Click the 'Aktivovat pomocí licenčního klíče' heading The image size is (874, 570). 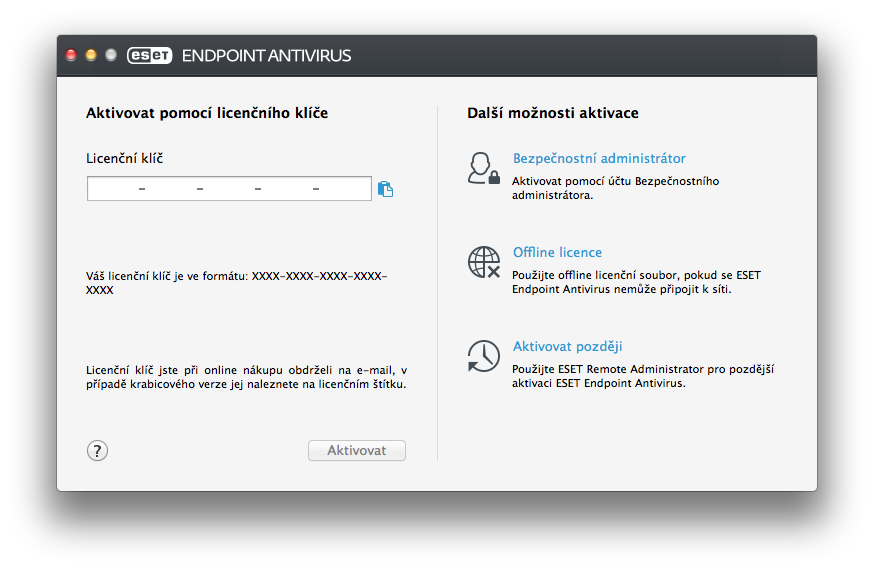207,113
